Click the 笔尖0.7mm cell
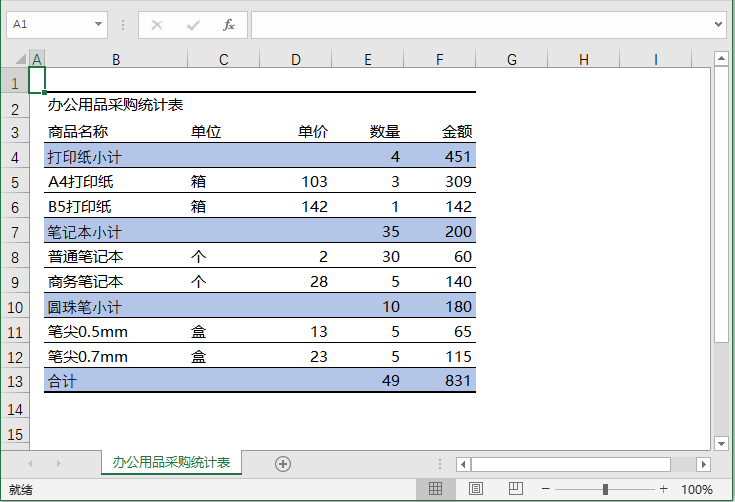This screenshot has height=502, width=735. (116, 356)
